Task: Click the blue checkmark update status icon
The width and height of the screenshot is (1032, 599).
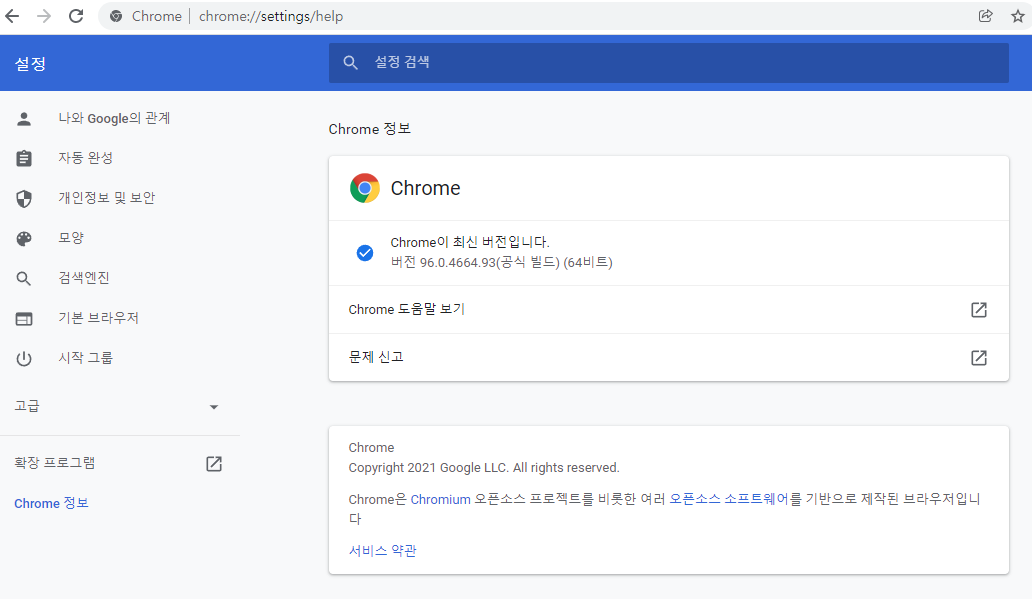Action: (365, 253)
